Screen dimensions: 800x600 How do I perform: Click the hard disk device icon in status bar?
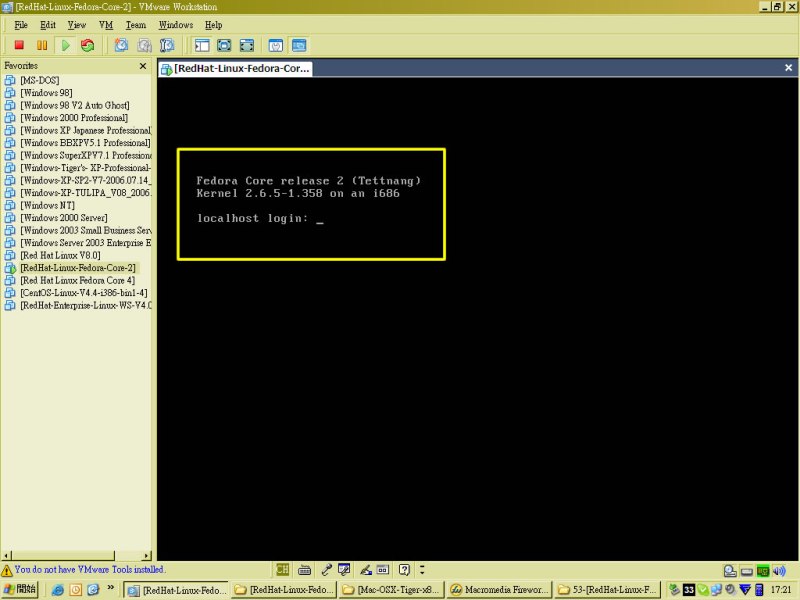click(x=730, y=571)
